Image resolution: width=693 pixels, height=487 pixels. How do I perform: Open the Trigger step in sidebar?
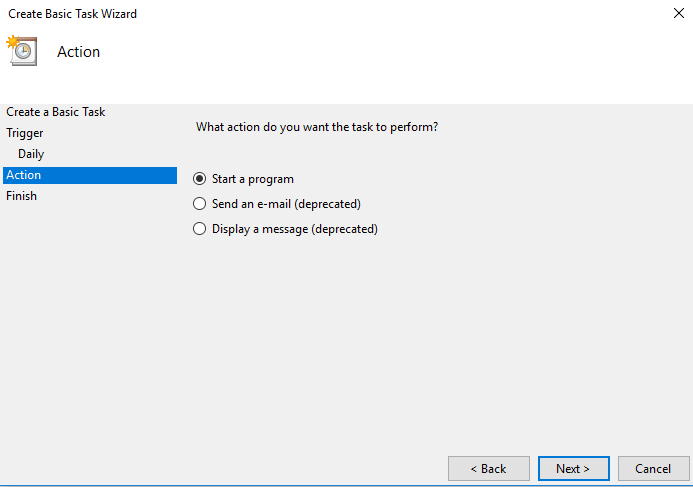tap(25, 133)
